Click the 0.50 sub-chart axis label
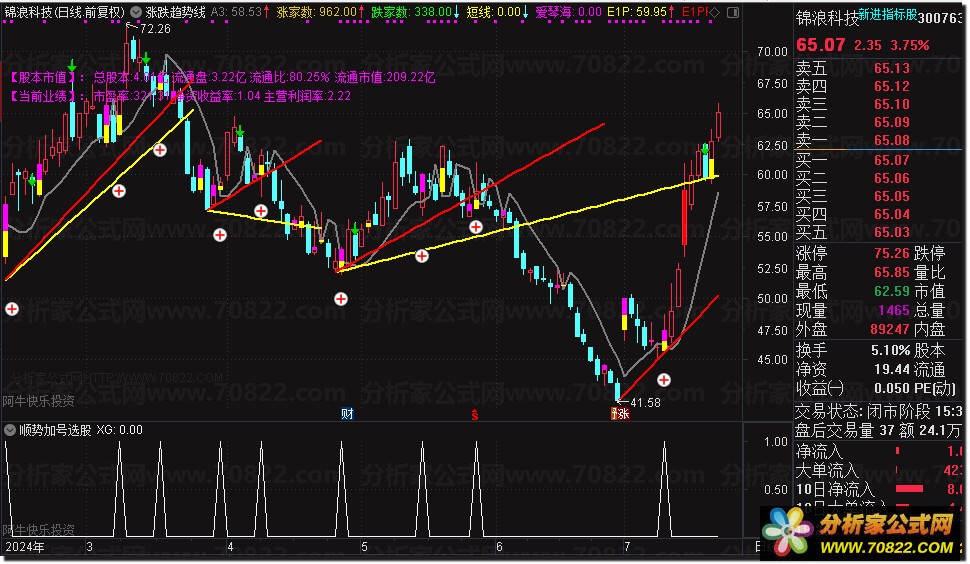 pos(775,489)
